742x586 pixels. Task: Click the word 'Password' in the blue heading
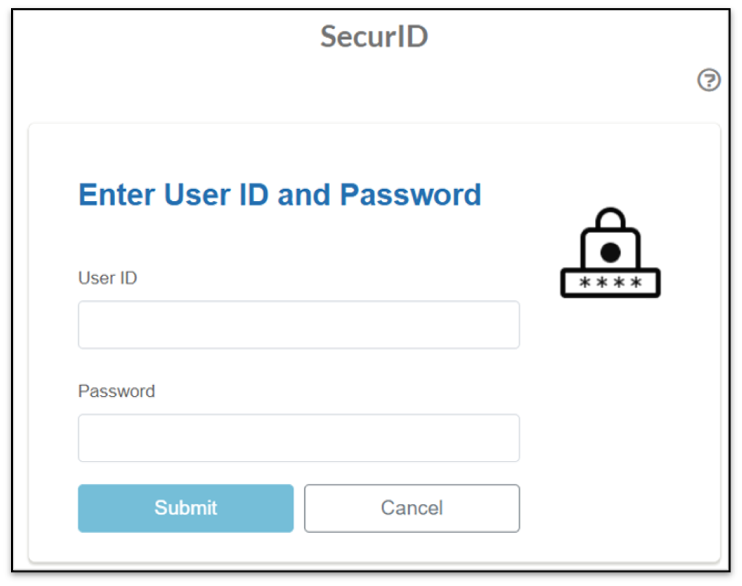coord(410,194)
